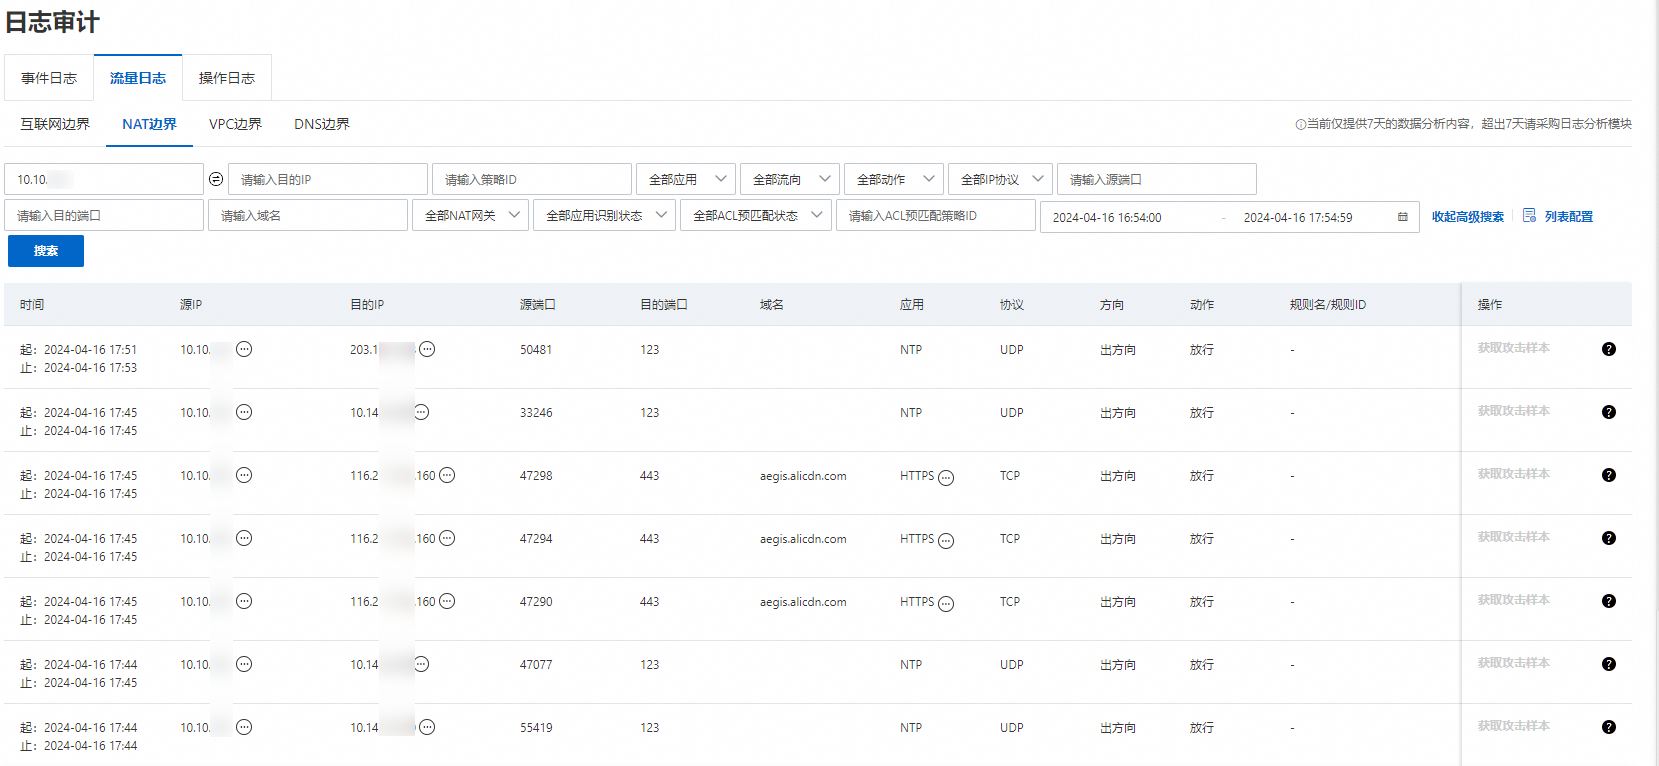This screenshot has height=766, width=1659.
Task: Select the 流量日志 tab
Action: tap(138, 78)
